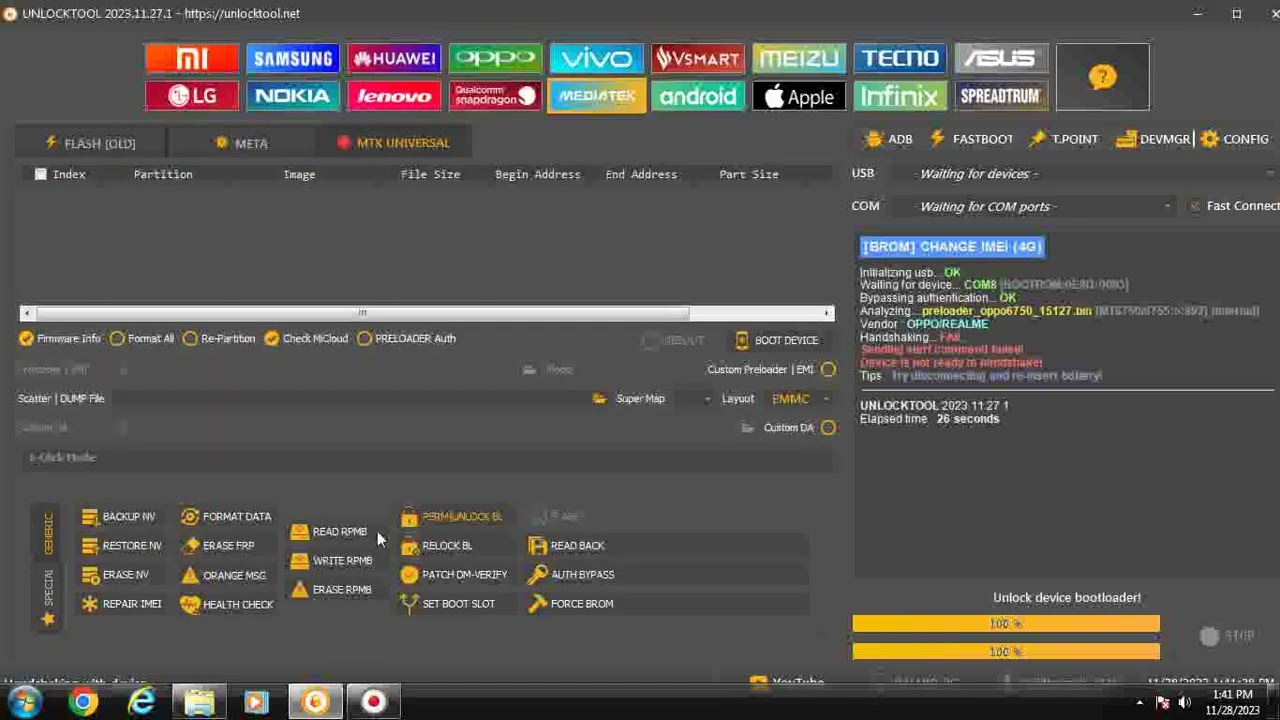Enable the Fast Connect checkbox

tap(1194, 206)
